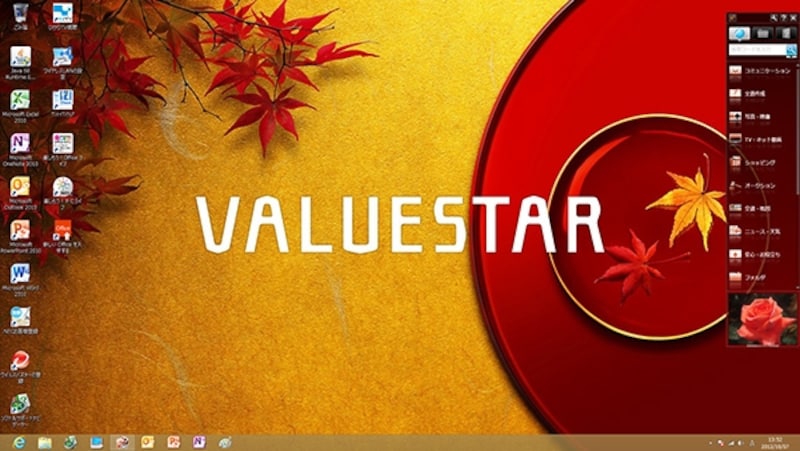Open Internet Explorer from the taskbar
800x451 pixels.
[x=18, y=442]
